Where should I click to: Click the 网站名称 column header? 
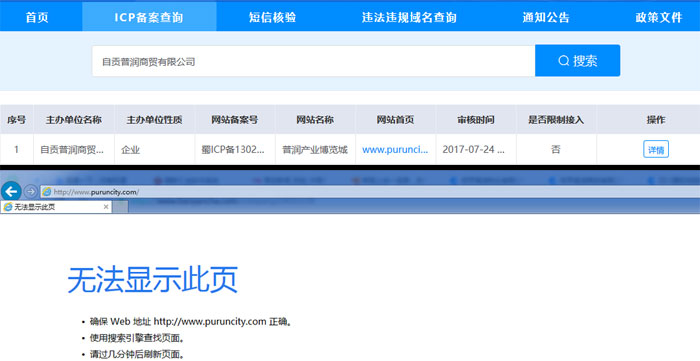[315, 120]
